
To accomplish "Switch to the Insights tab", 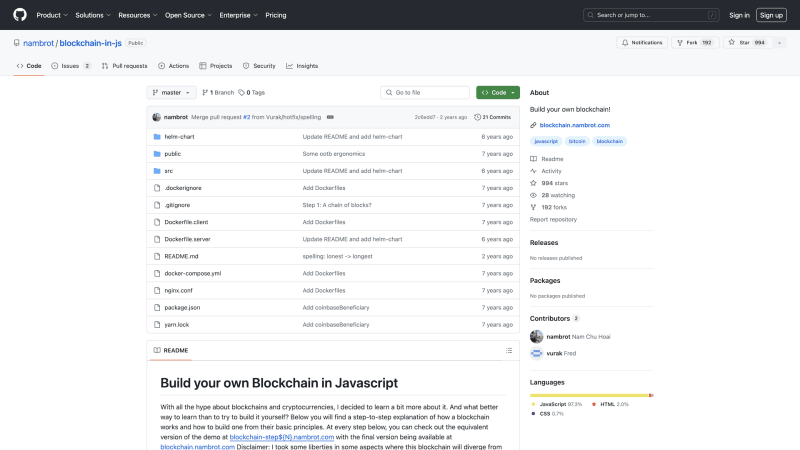I will pyautogui.click(x=302, y=66).
